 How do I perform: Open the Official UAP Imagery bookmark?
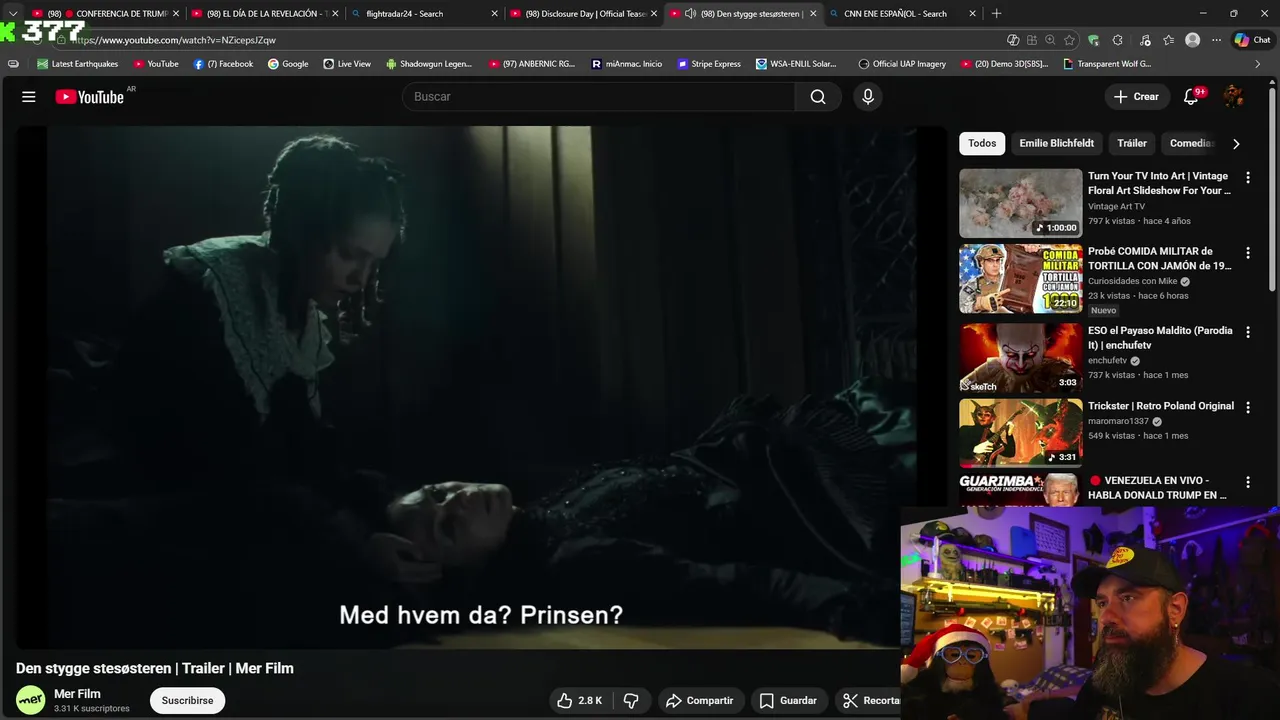click(902, 64)
